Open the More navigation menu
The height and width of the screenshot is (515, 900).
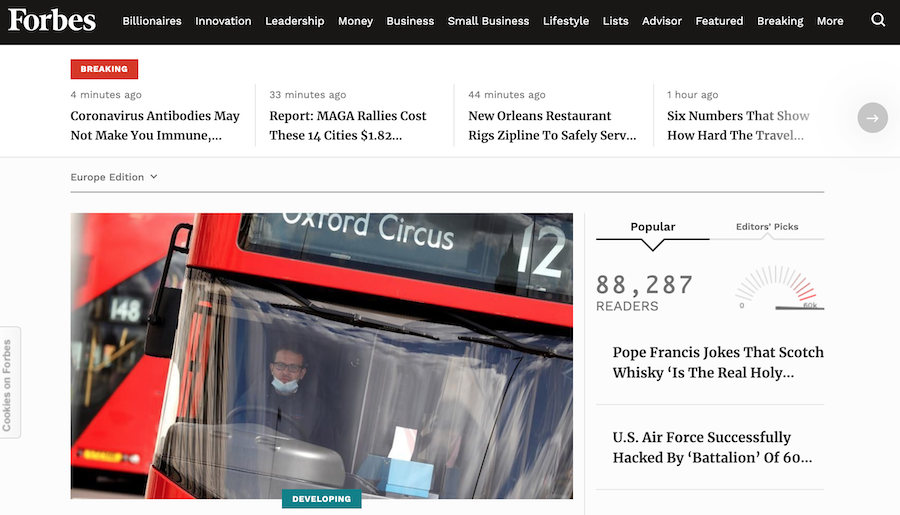830,21
